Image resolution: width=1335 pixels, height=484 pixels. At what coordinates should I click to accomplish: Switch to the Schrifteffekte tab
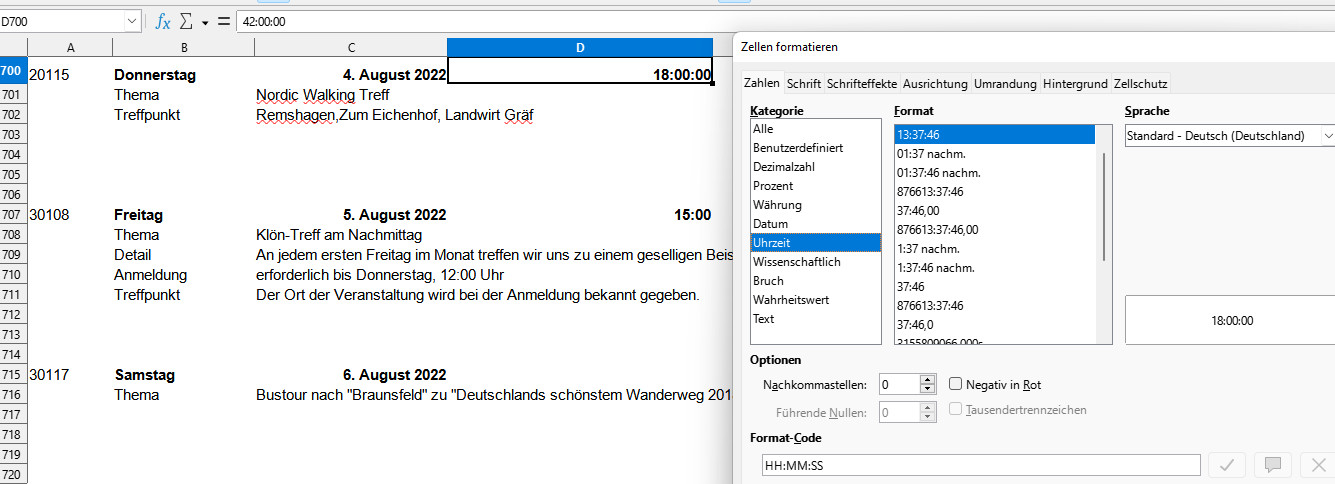pyautogui.click(x=863, y=84)
